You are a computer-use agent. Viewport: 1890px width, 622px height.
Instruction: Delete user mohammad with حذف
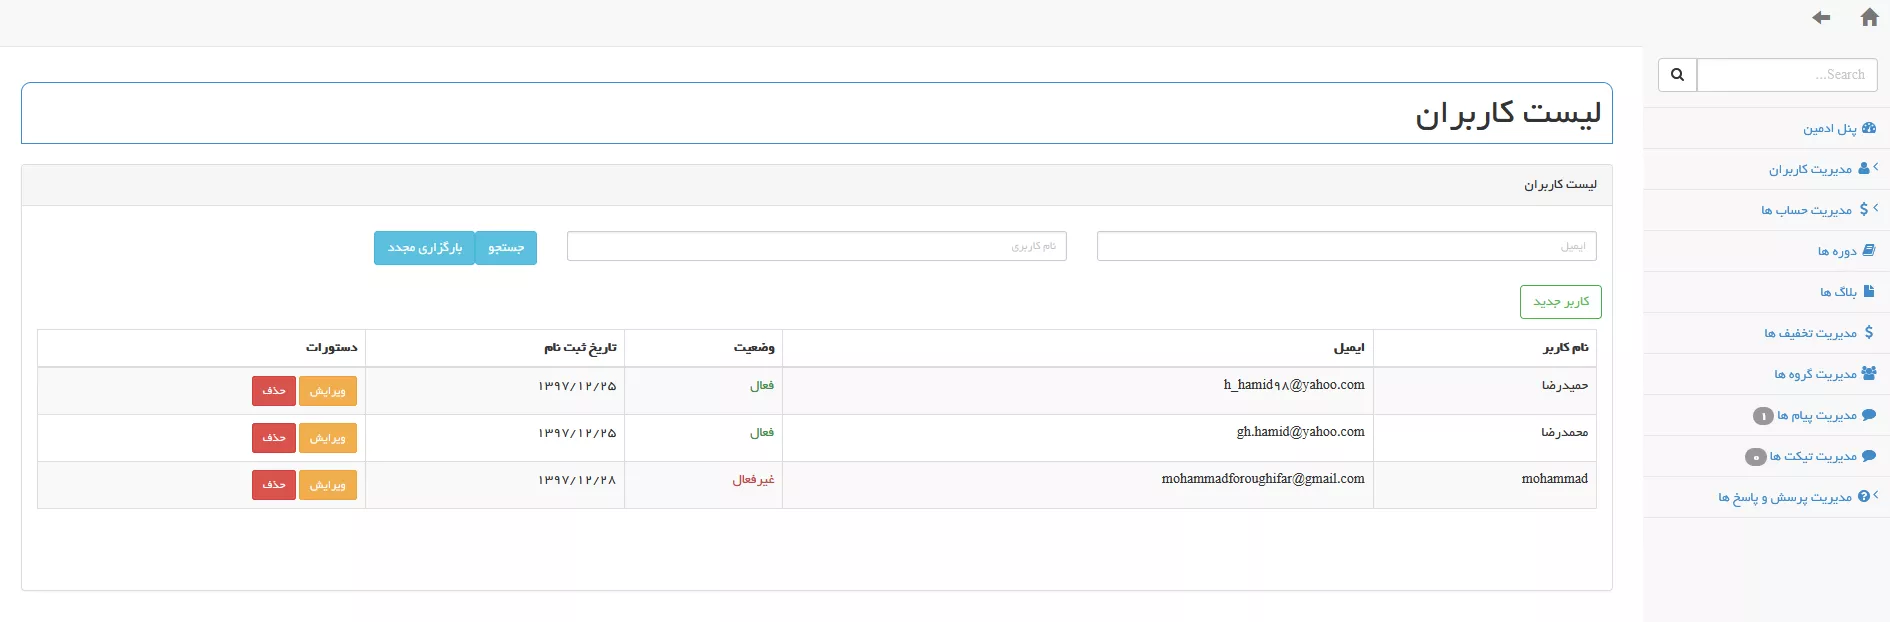(274, 485)
